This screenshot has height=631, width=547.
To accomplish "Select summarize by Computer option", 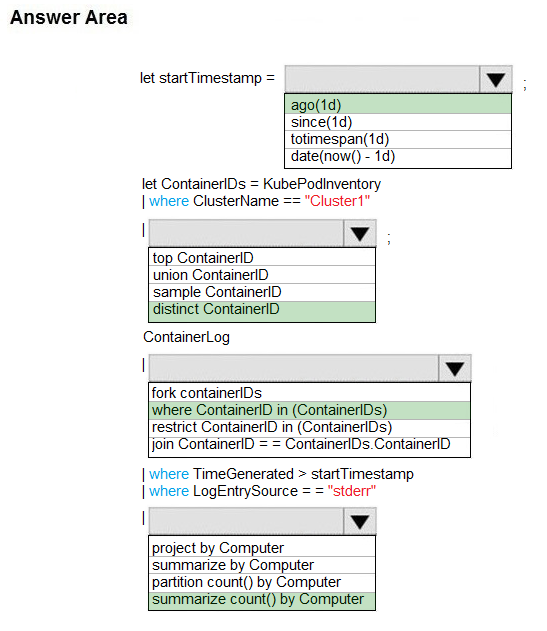I will 262,565.
